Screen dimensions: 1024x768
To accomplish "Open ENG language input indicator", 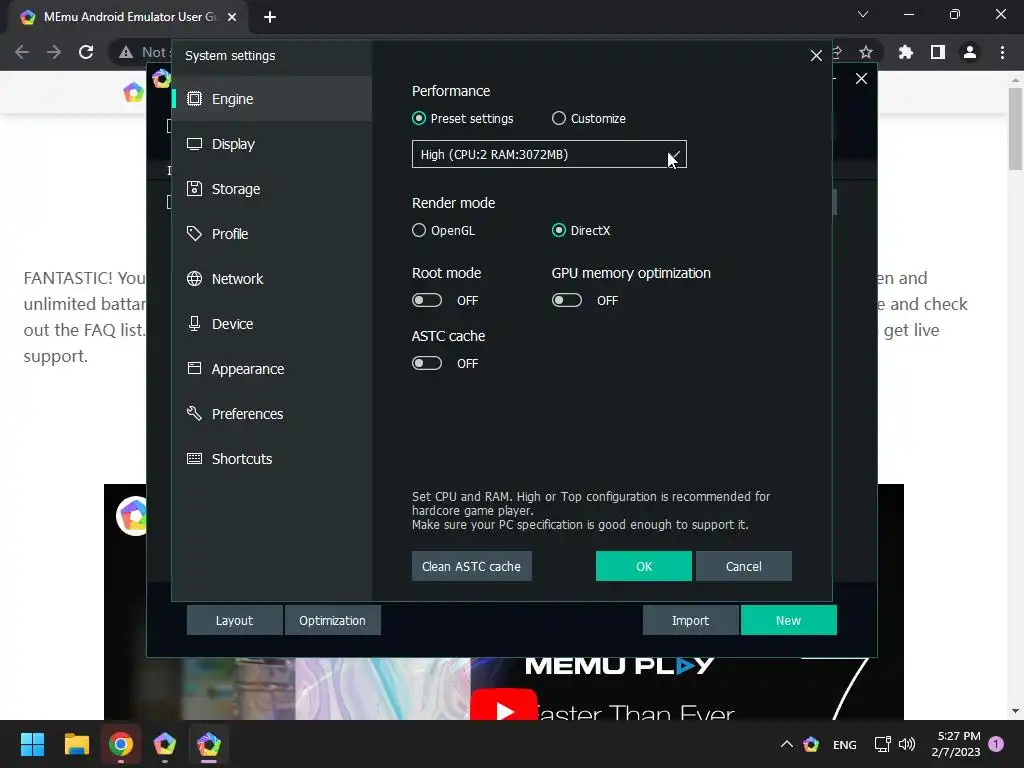I will (844, 744).
